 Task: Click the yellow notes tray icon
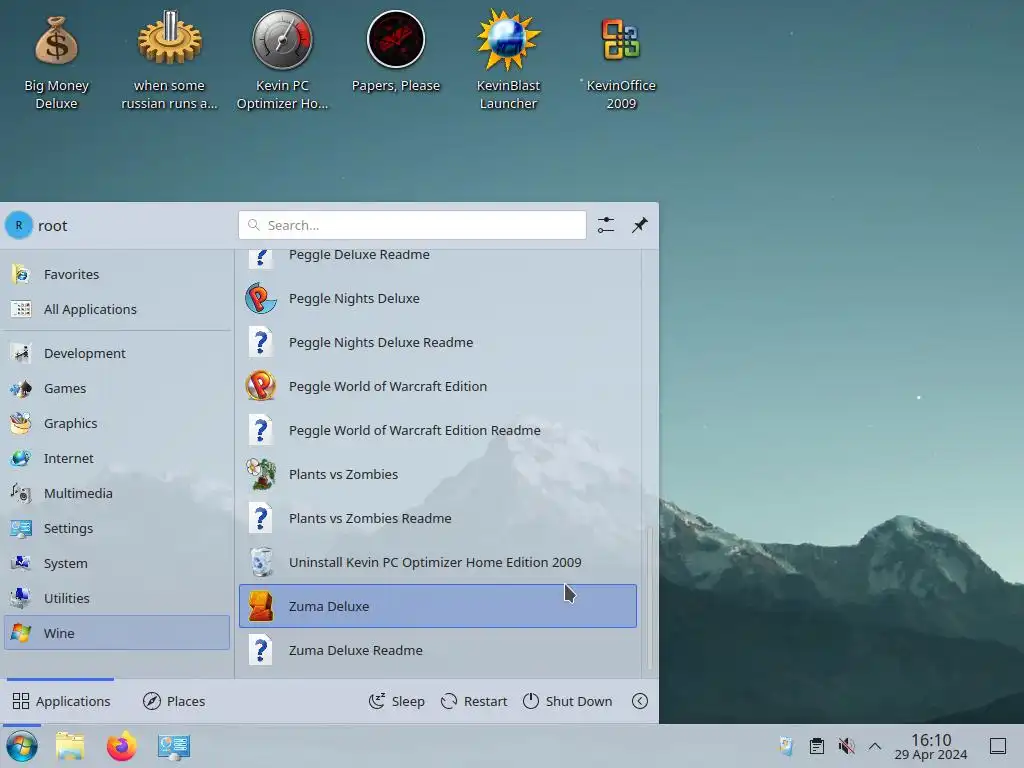[786, 746]
